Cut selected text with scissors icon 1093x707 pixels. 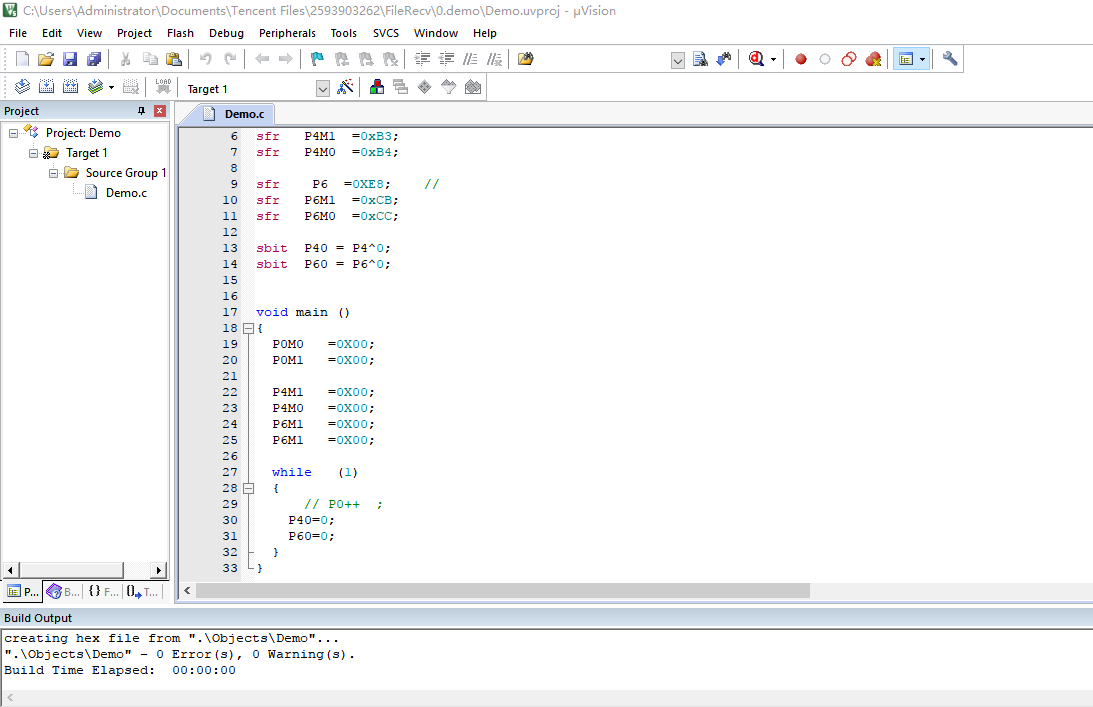[125, 59]
